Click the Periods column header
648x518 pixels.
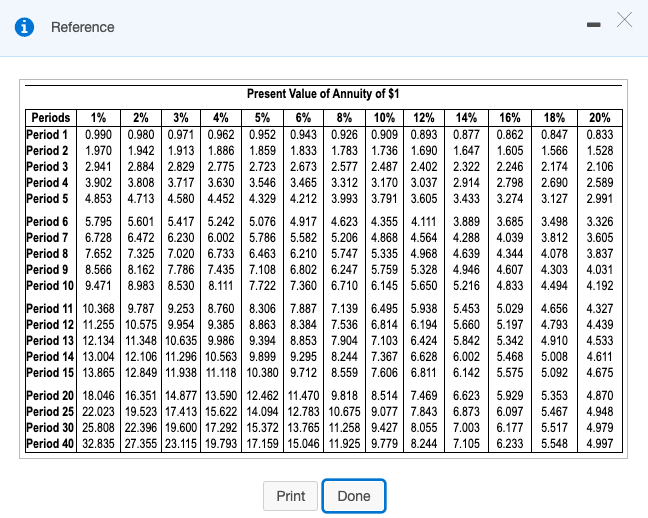pyautogui.click(x=51, y=118)
